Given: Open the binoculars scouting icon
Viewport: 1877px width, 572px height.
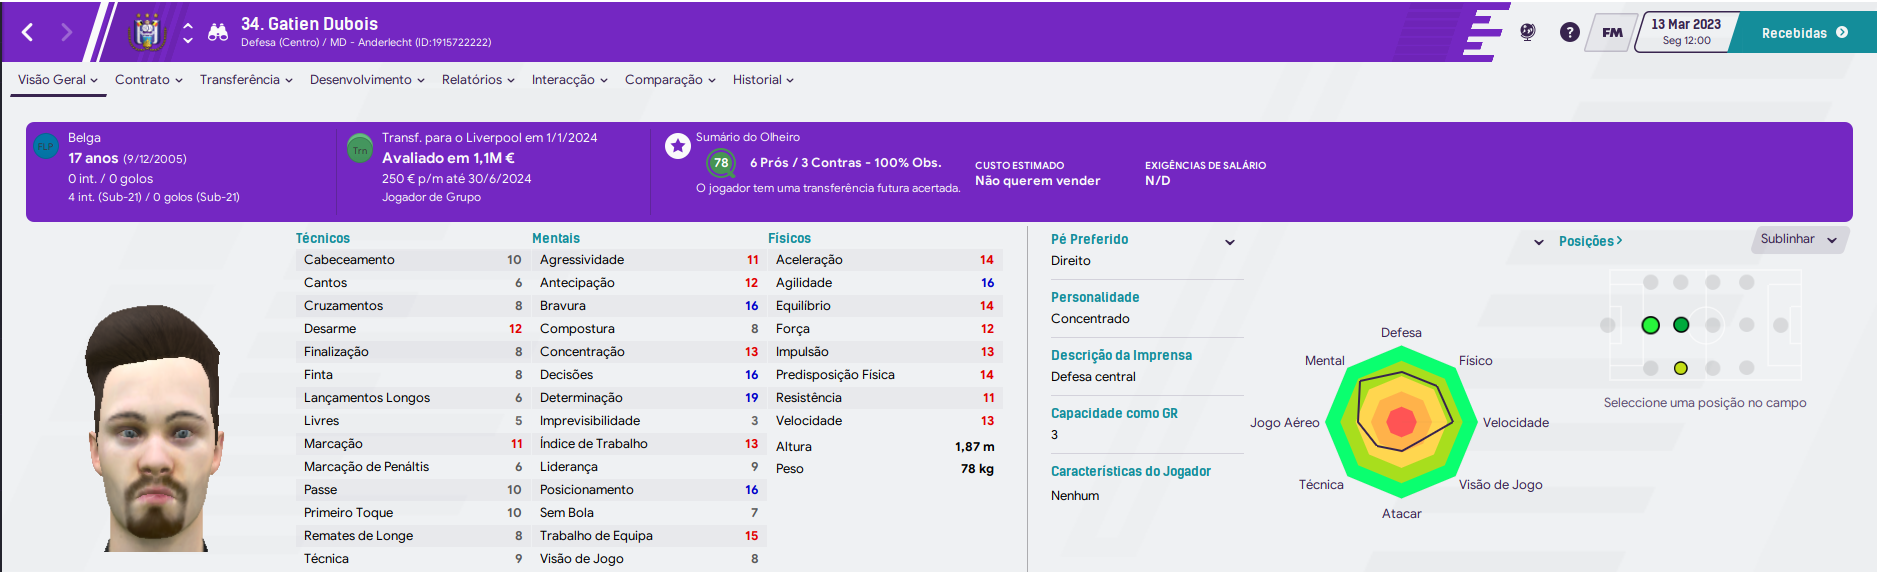Looking at the screenshot, I should pyautogui.click(x=218, y=33).
